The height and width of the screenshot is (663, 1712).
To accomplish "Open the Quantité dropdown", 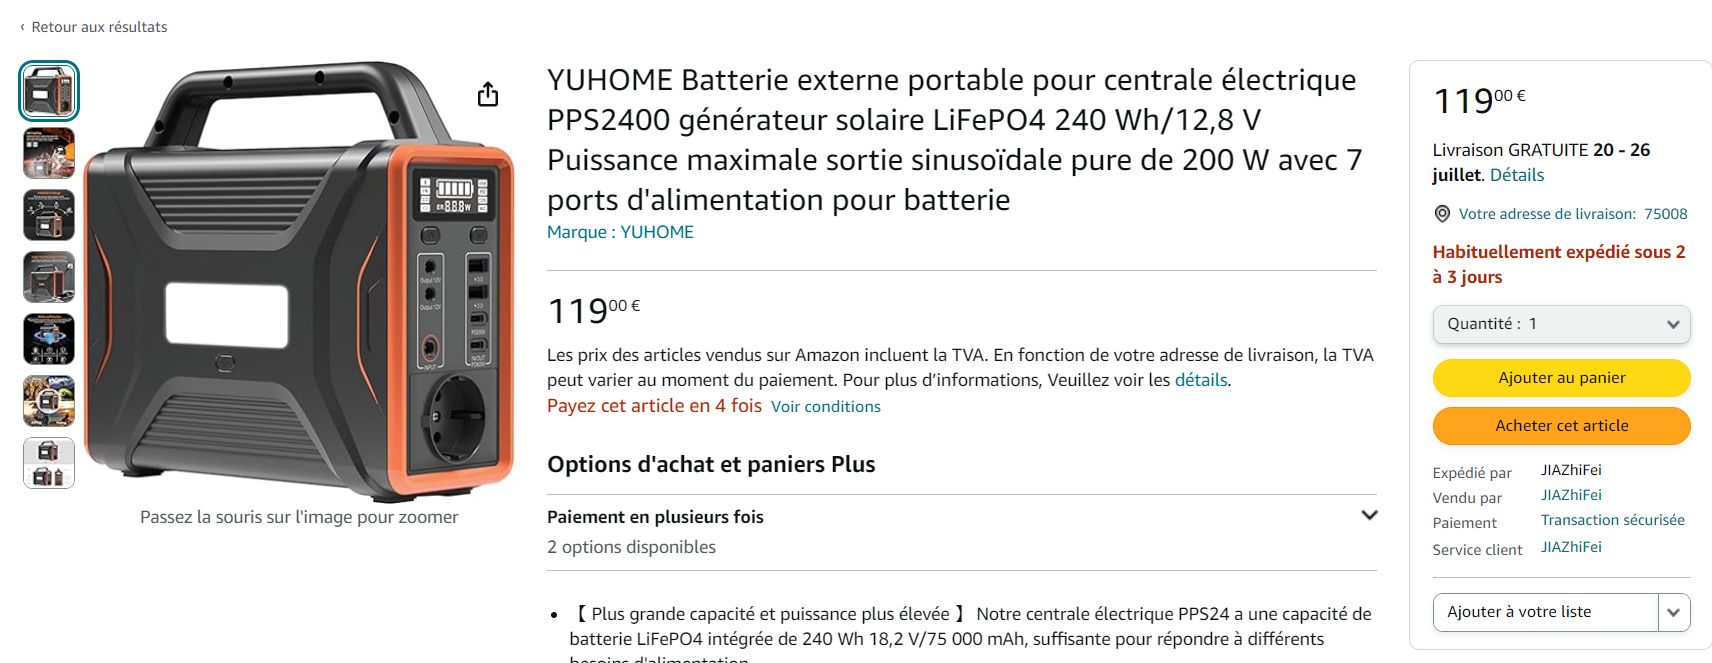I will coord(1561,324).
